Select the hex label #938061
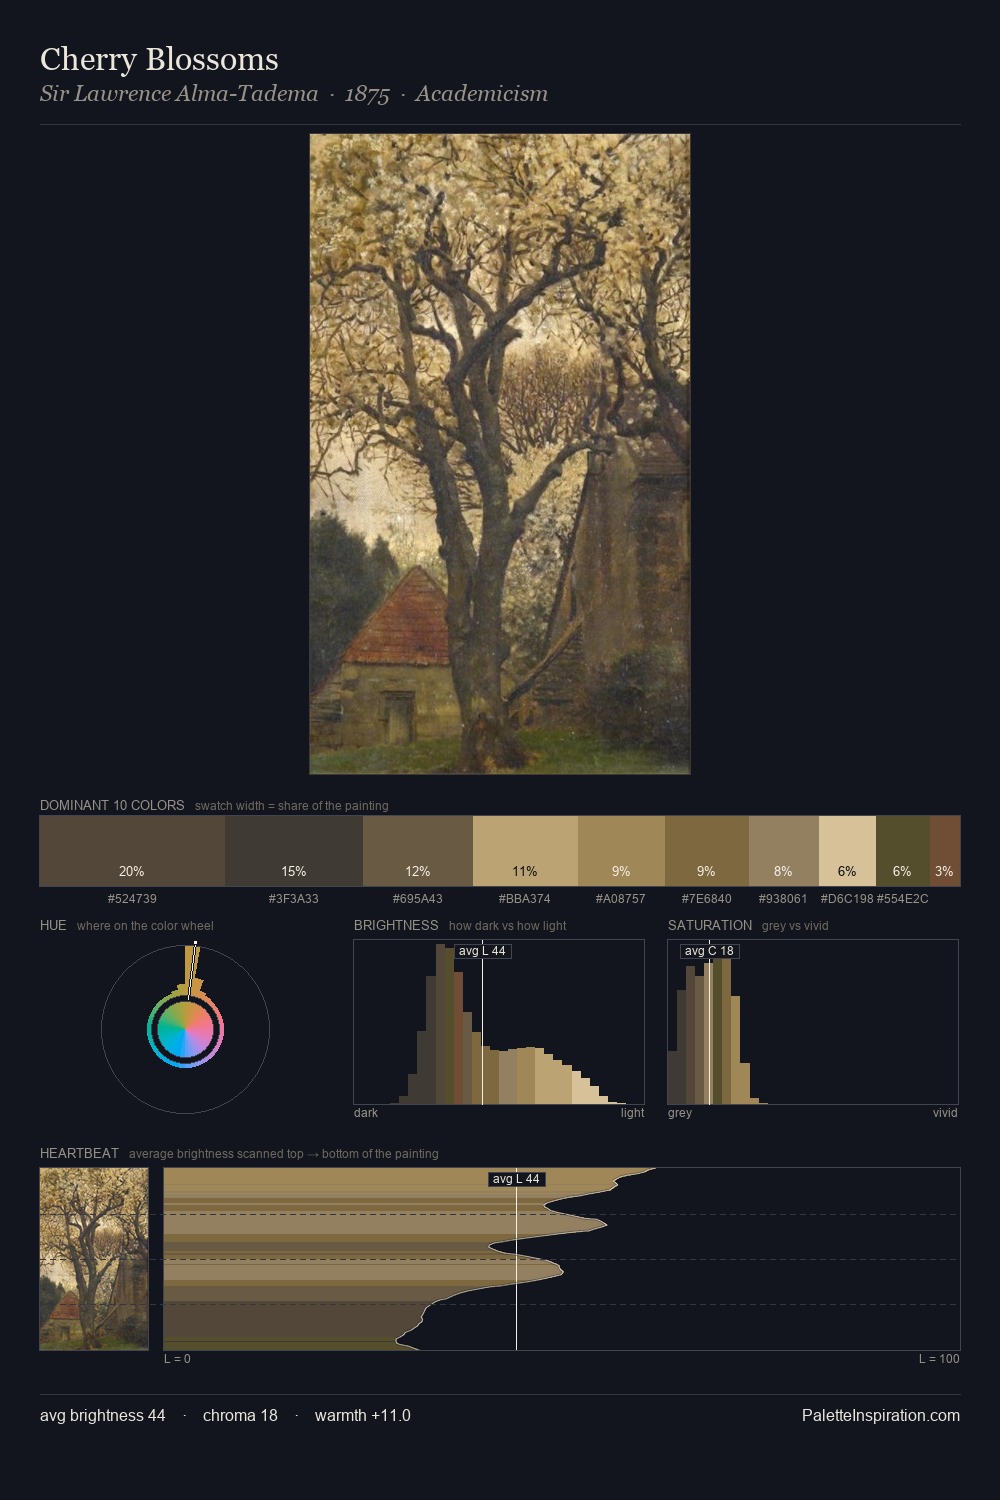 783,899
